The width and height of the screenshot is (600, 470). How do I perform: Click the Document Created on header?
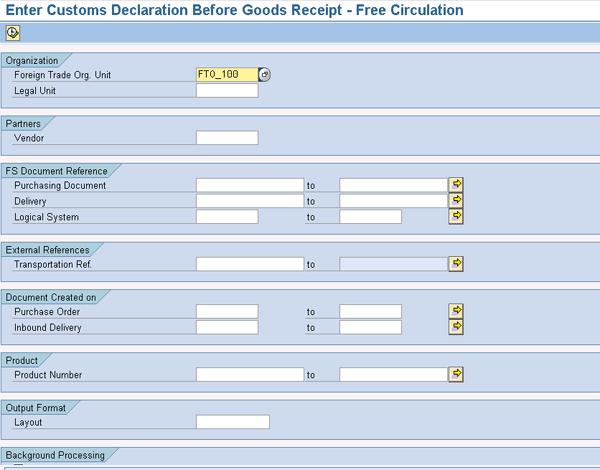tap(51, 297)
